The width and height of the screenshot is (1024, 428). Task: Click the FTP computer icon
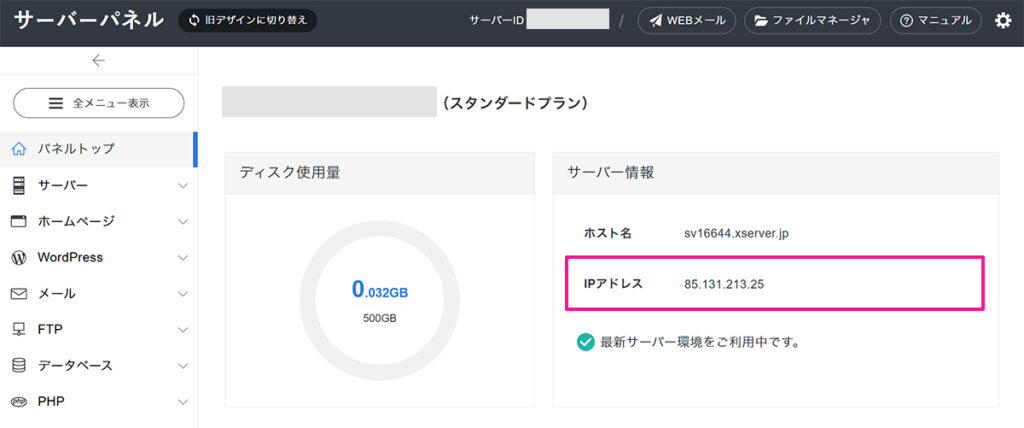point(18,329)
